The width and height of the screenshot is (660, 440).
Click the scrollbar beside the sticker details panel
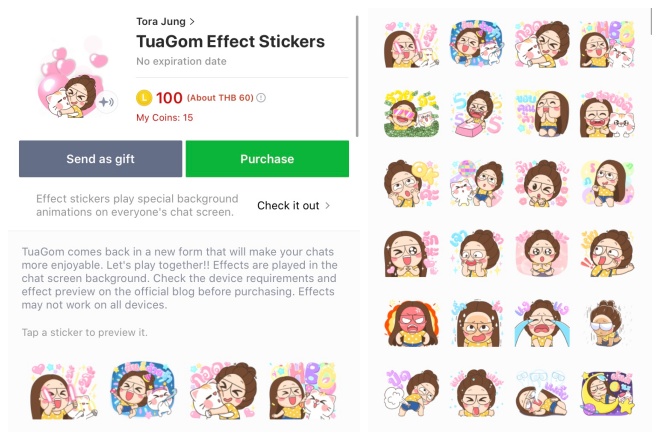pos(357,76)
